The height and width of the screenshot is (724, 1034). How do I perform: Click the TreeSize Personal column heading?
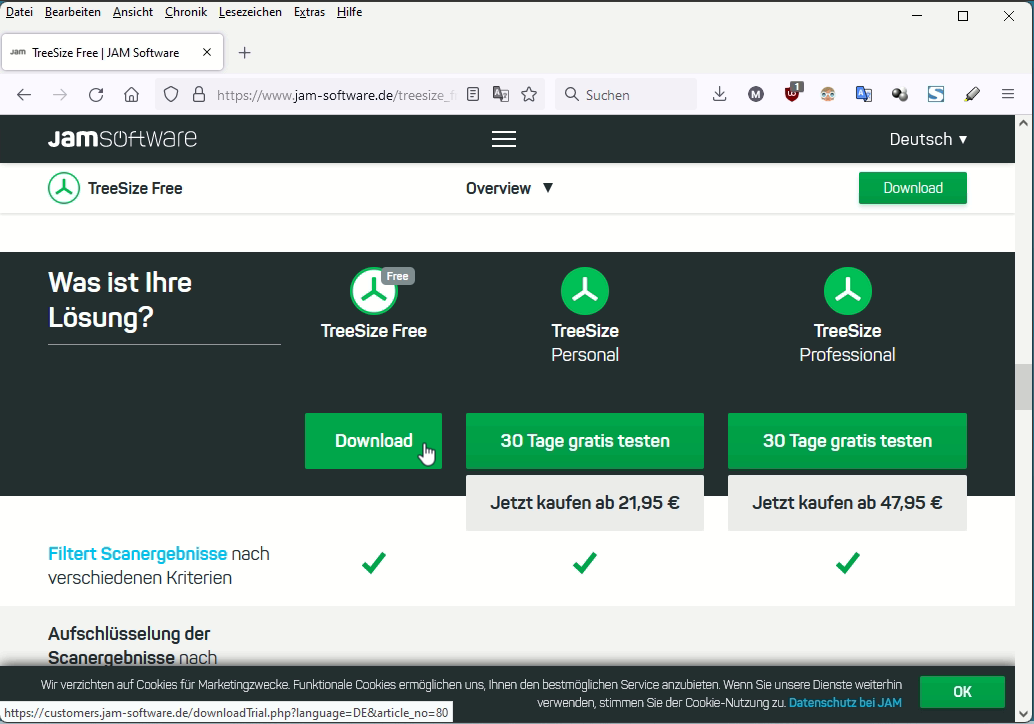585,343
